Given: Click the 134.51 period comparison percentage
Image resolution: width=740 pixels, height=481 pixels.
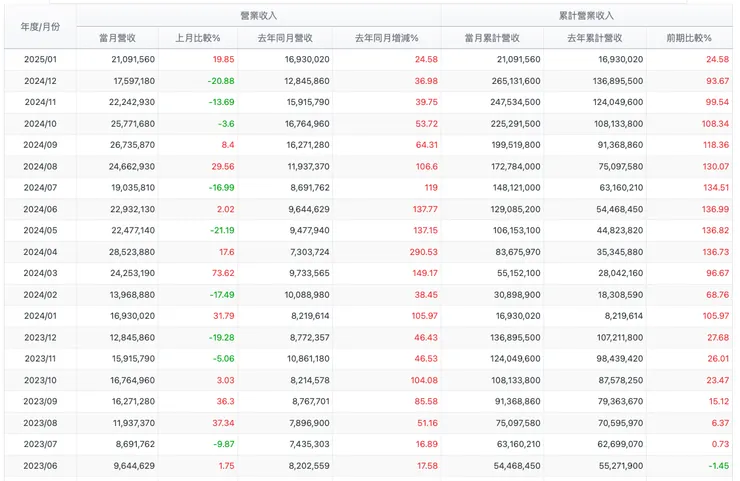Looking at the screenshot, I should 716,187.
